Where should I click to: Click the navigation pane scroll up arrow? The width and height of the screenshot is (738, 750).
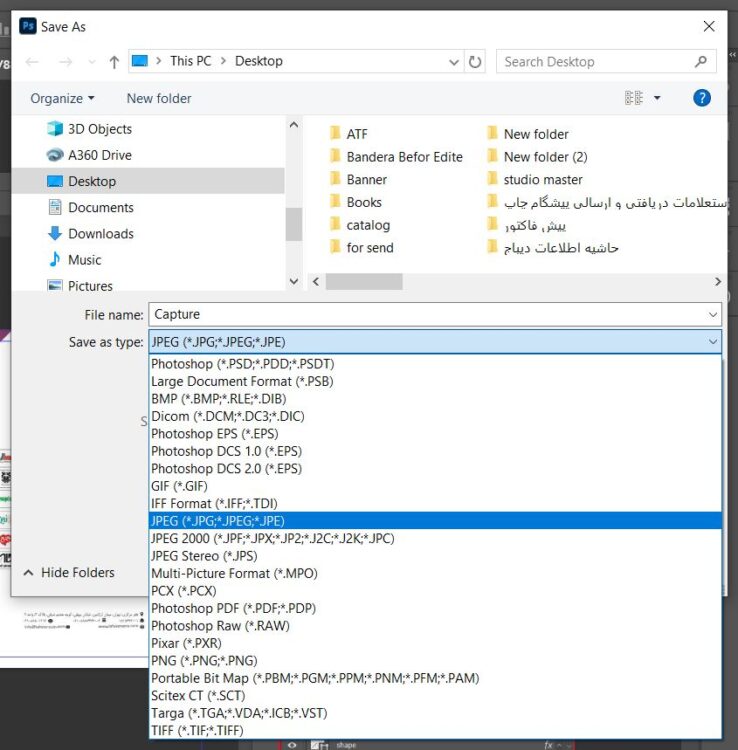pyautogui.click(x=294, y=125)
